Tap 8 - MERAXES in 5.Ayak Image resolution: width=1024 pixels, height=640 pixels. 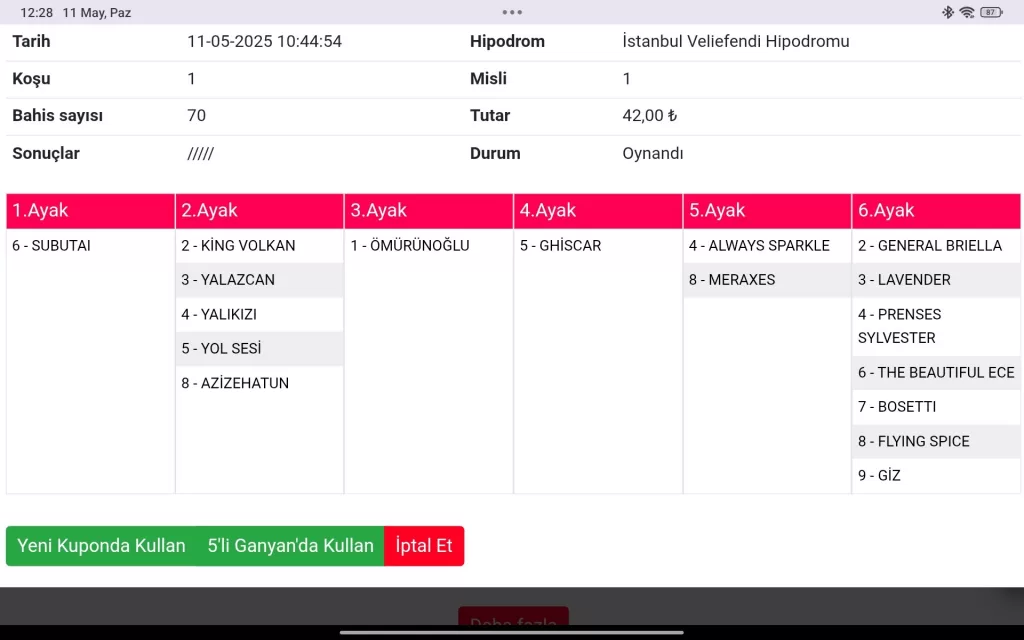coord(732,280)
